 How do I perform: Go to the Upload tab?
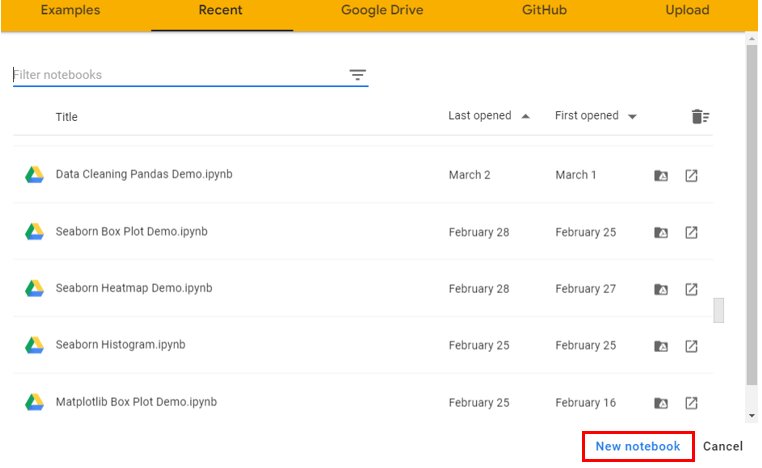(687, 10)
